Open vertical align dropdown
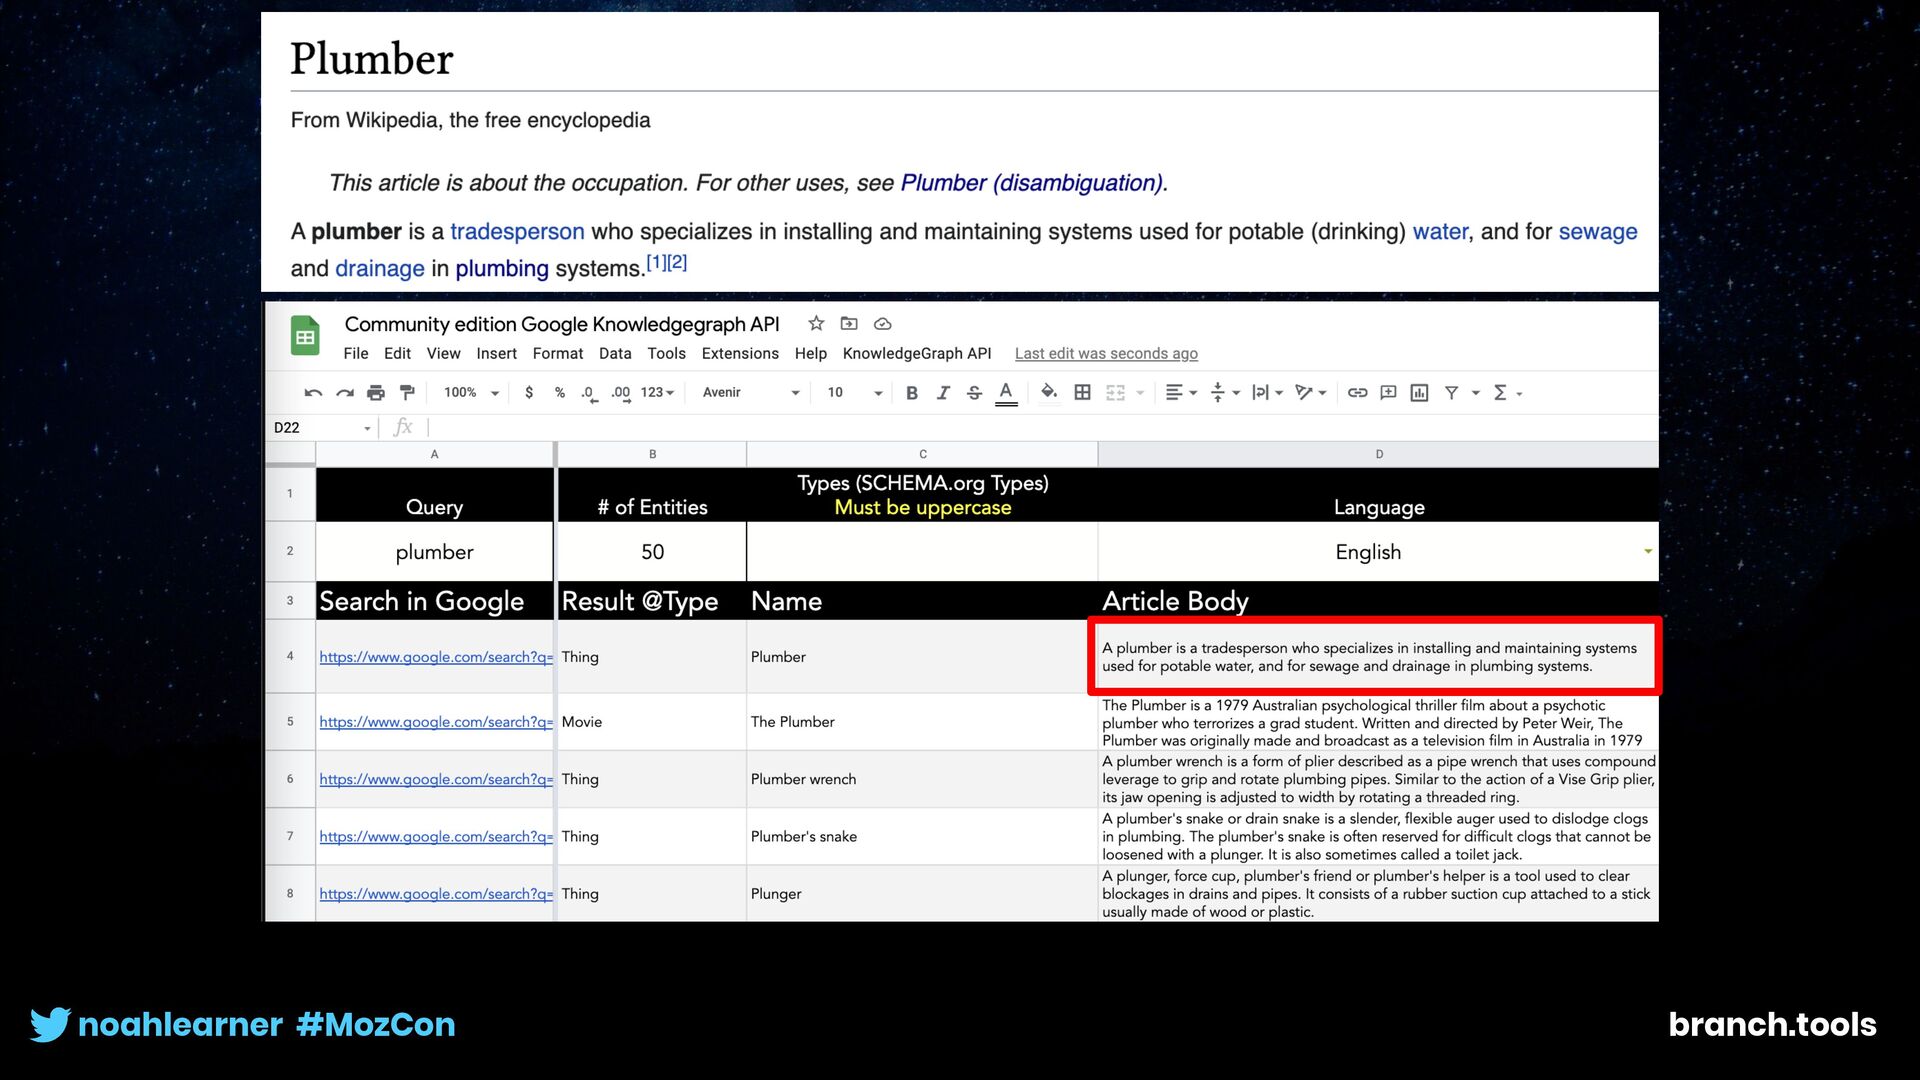 pos(1225,393)
